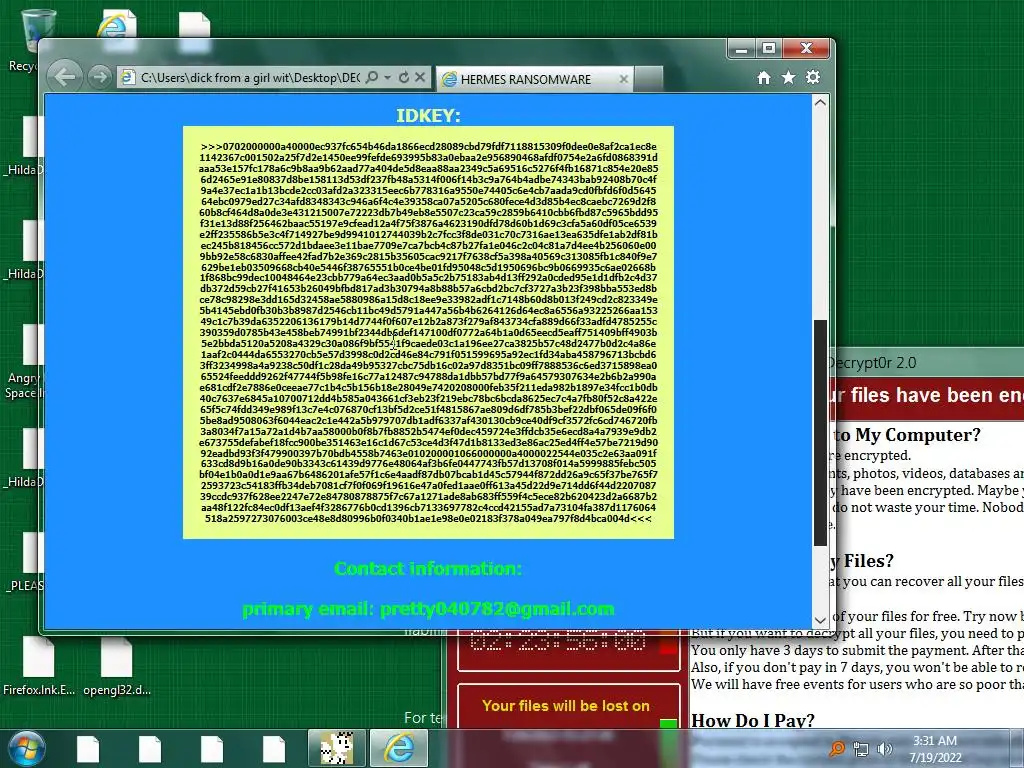Open the clock showing 3:31 AM
The height and width of the screenshot is (768, 1024).
[x=935, y=749]
